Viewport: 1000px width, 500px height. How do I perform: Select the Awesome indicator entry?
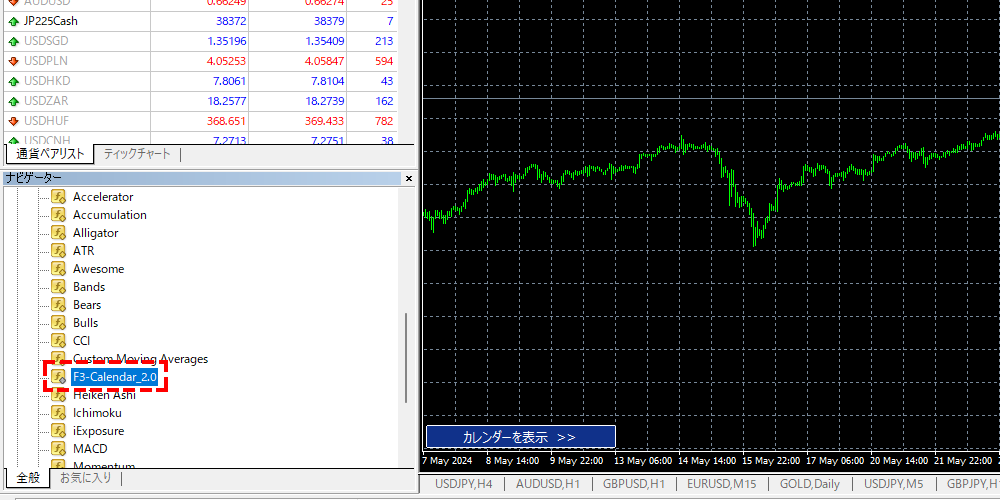(x=98, y=269)
